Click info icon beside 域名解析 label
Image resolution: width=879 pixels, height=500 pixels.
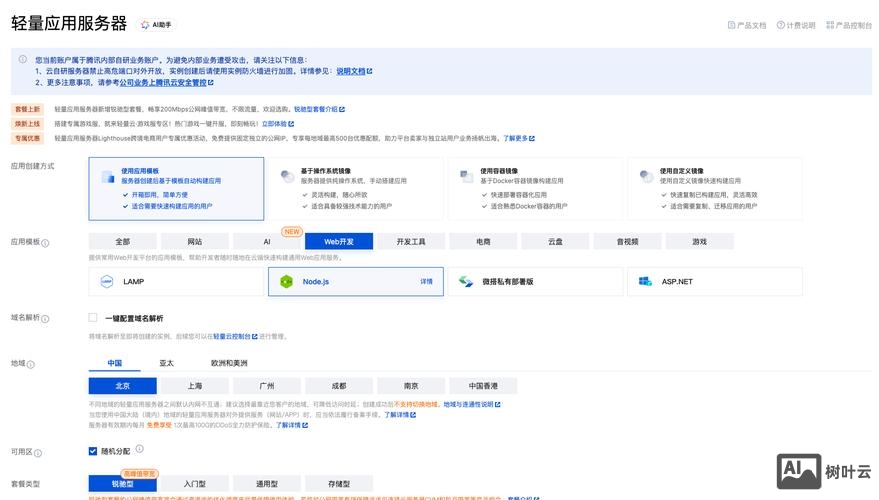tap(45, 318)
